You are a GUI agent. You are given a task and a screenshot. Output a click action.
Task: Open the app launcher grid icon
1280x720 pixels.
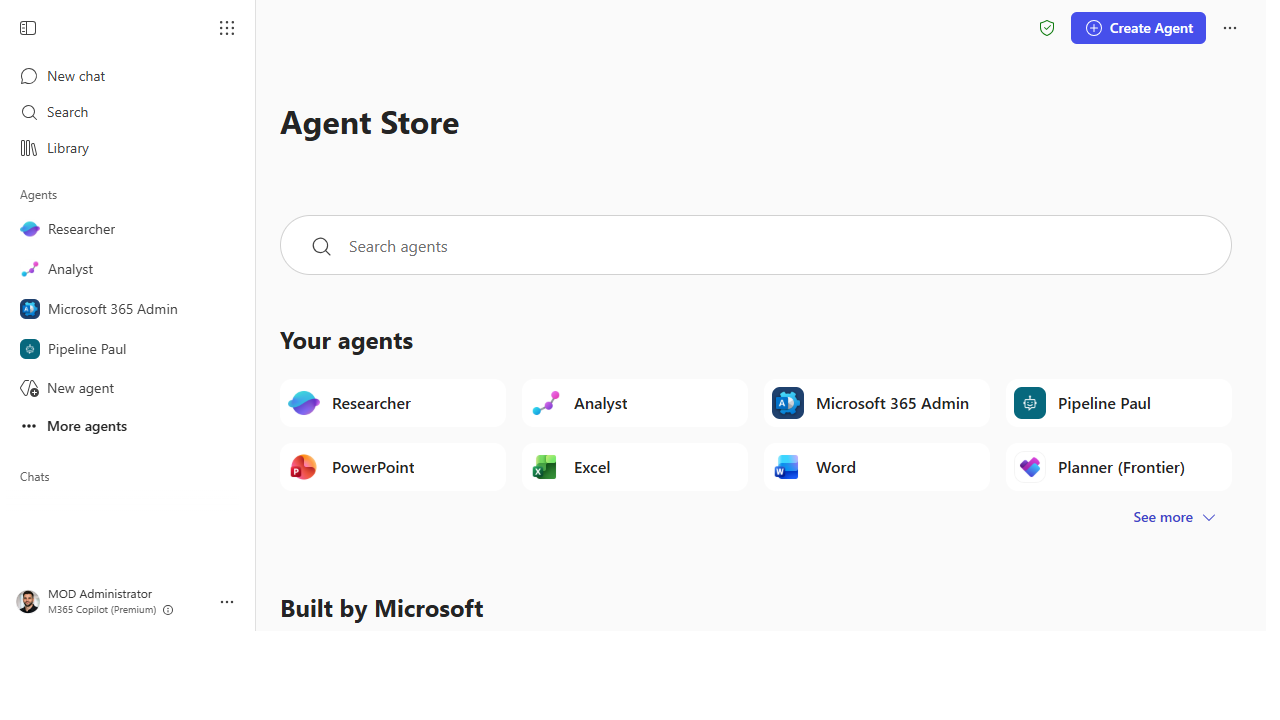pyautogui.click(x=227, y=28)
